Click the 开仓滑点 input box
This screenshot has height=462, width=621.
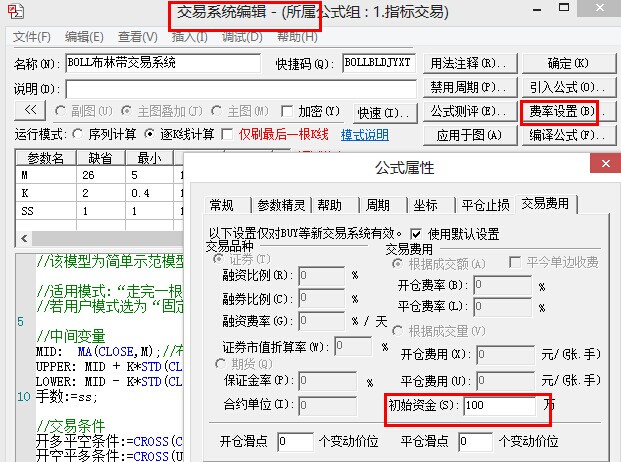pos(295,441)
